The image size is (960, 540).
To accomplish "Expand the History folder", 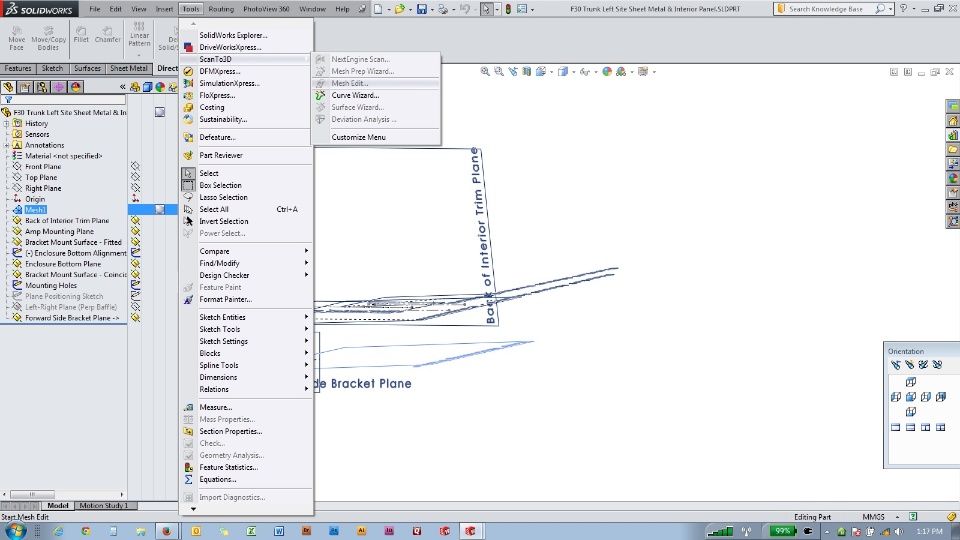I will tap(7, 124).
